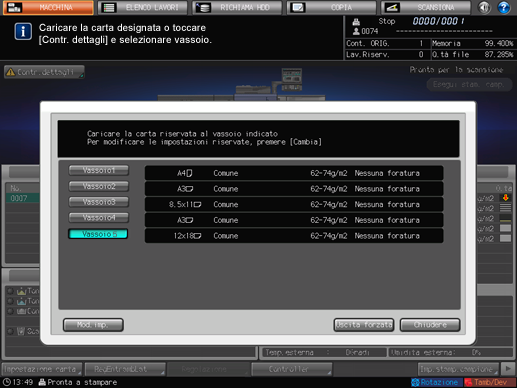Select job number 0007 in list
Viewport: 517px width, 388px height.
point(23,198)
